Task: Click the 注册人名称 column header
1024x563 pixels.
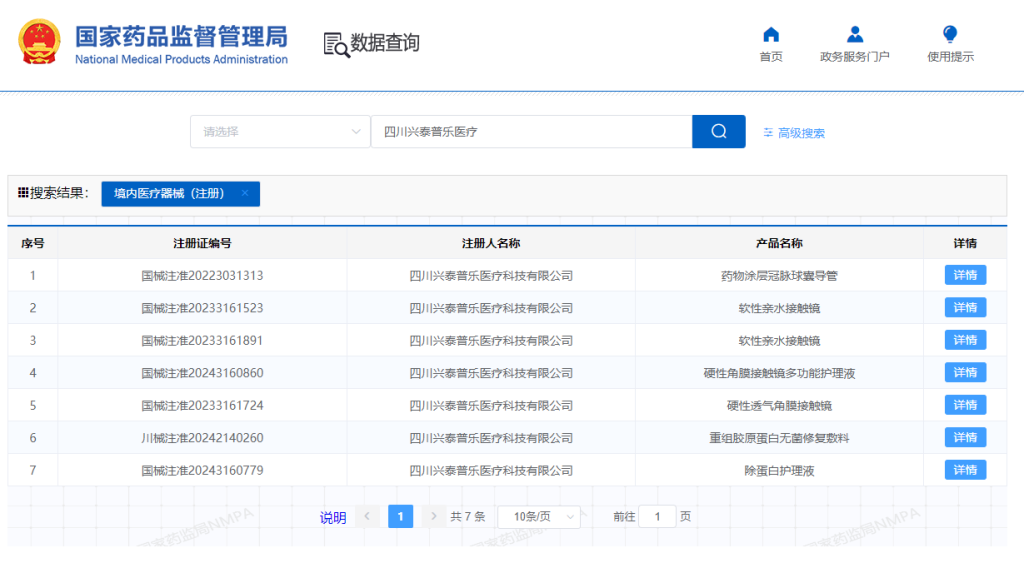Action: (x=491, y=244)
